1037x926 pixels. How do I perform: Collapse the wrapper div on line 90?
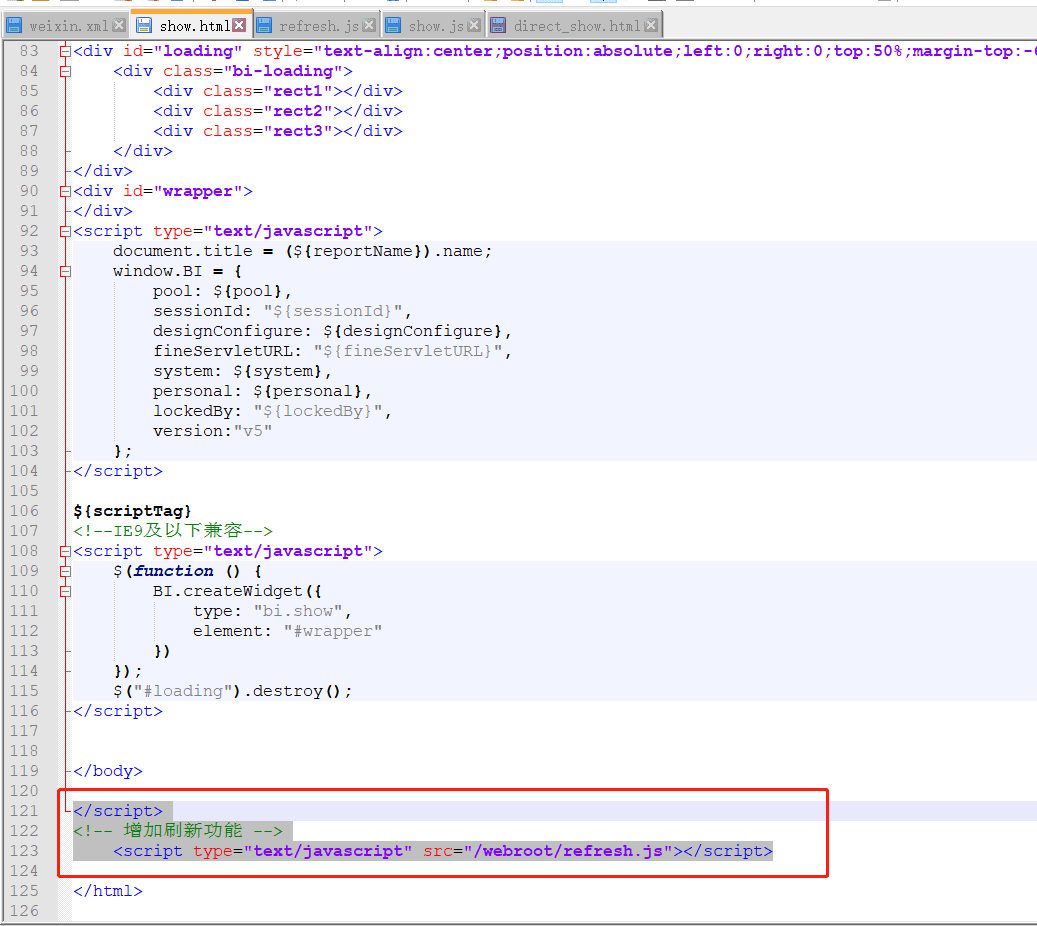(x=65, y=191)
